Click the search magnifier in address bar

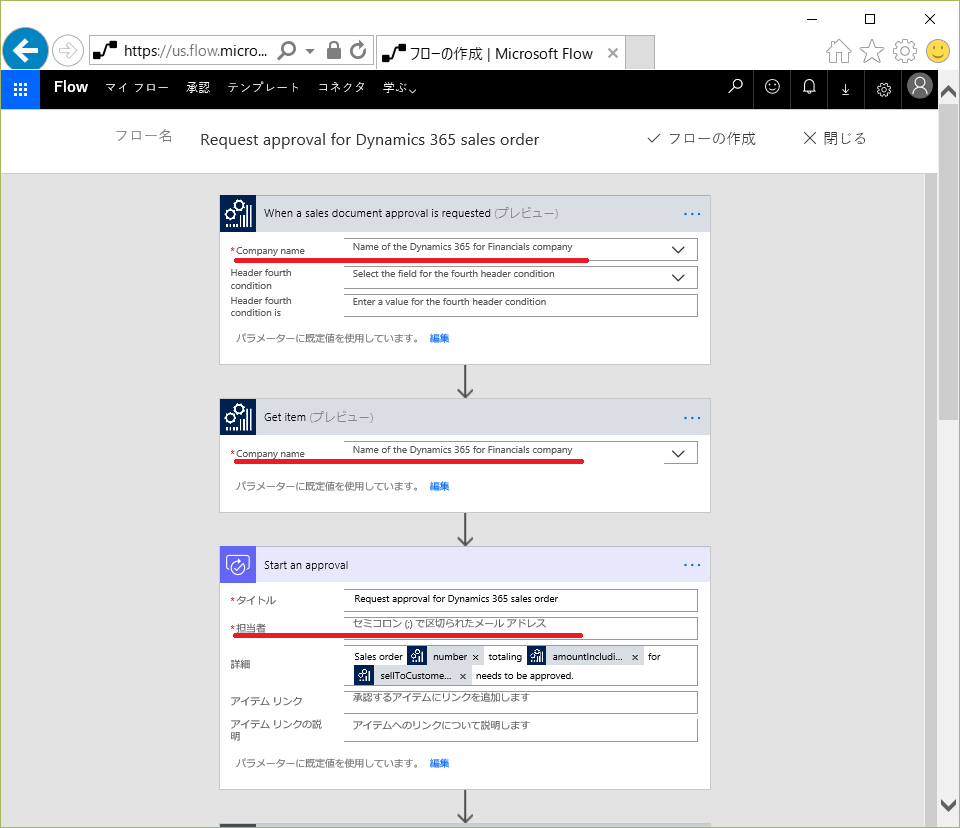pyautogui.click(x=287, y=50)
